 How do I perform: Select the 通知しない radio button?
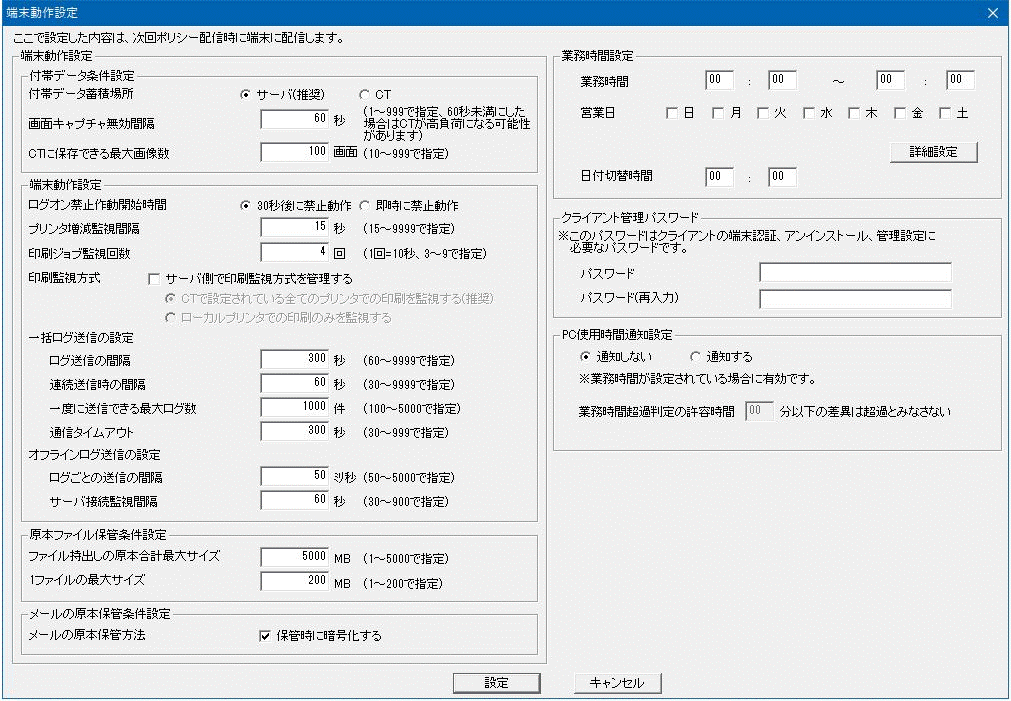(x=586, y=357)
